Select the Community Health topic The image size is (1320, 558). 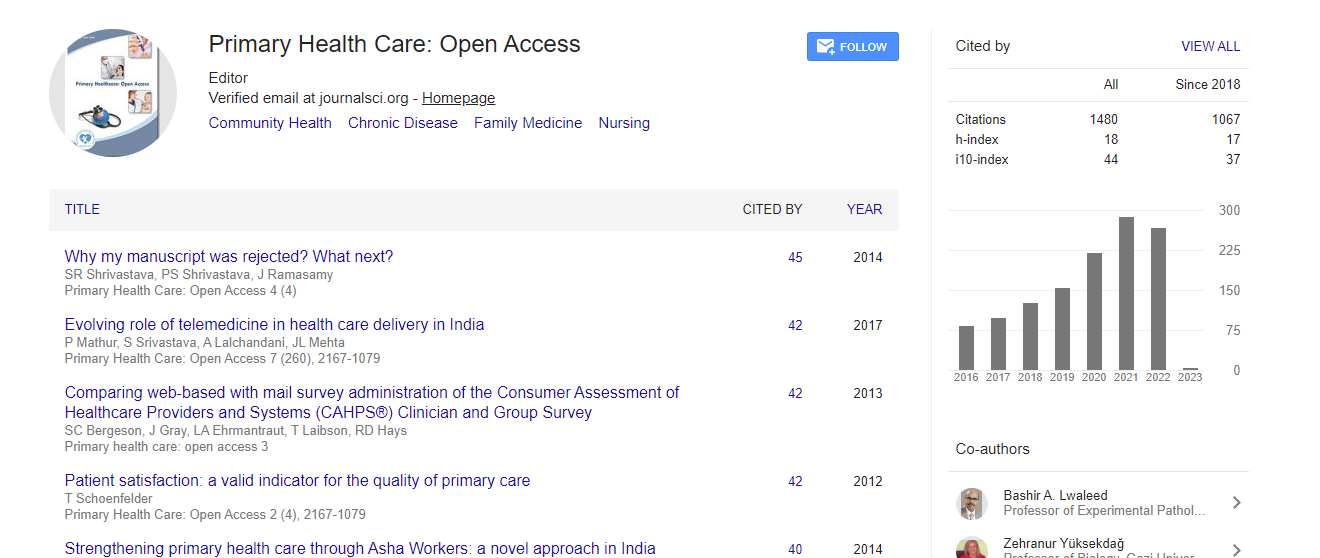[270, 123]
